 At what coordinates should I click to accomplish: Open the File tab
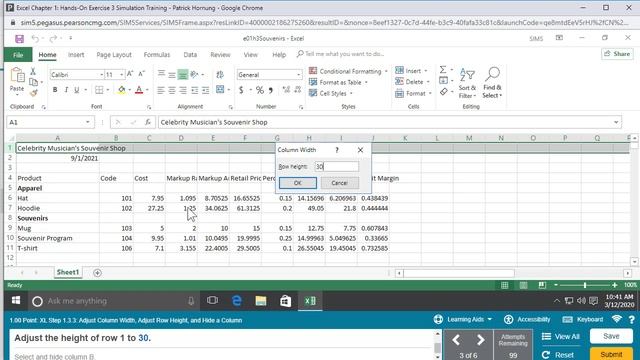(18, 55)
